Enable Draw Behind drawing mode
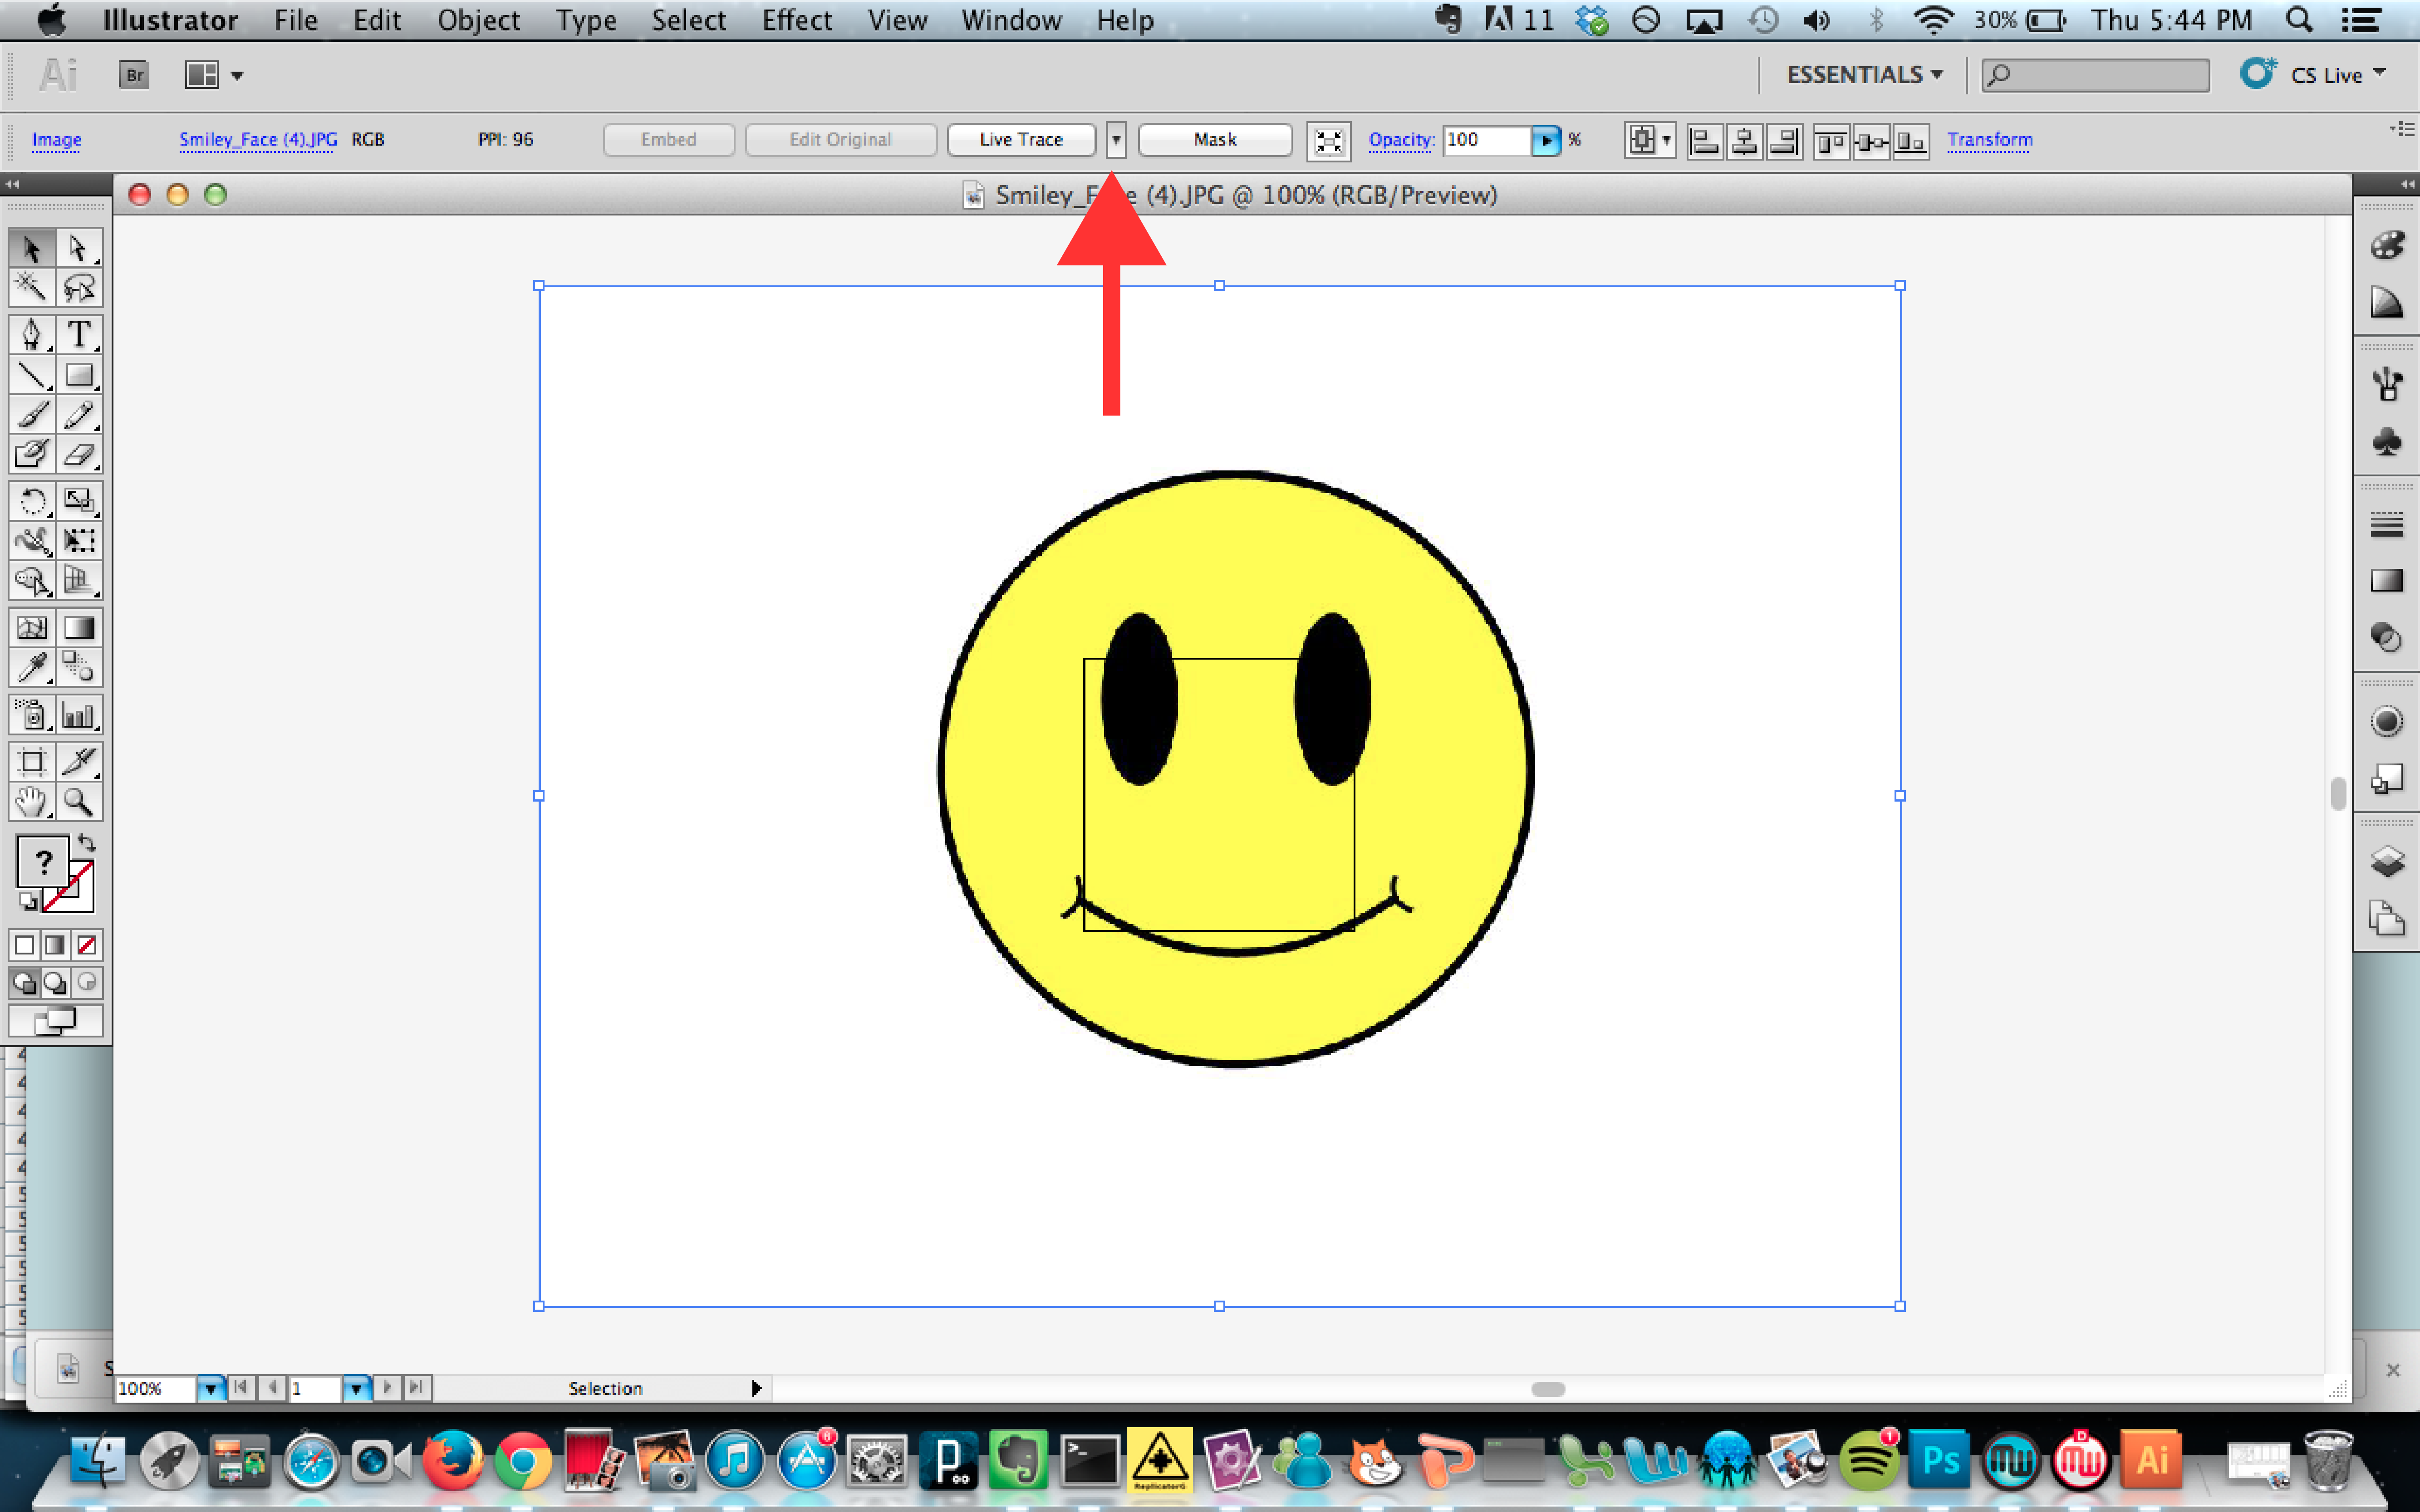 tap(54, 983)
